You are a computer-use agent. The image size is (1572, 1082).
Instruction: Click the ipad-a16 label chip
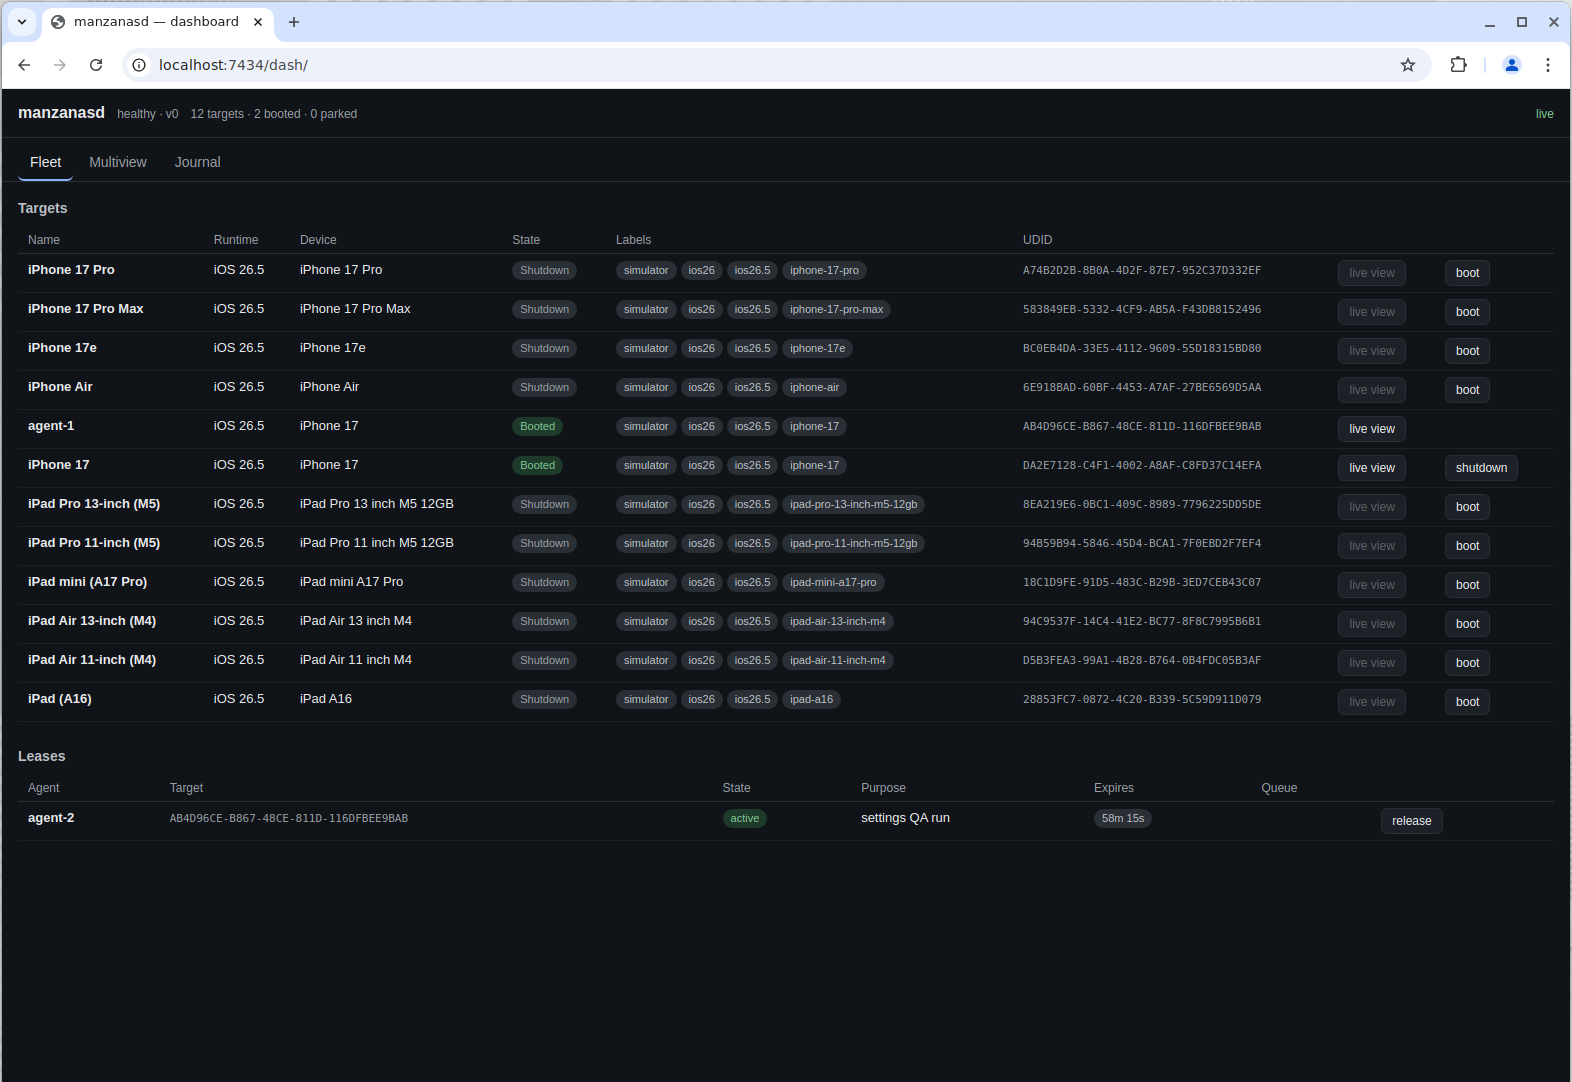[811, 700]
